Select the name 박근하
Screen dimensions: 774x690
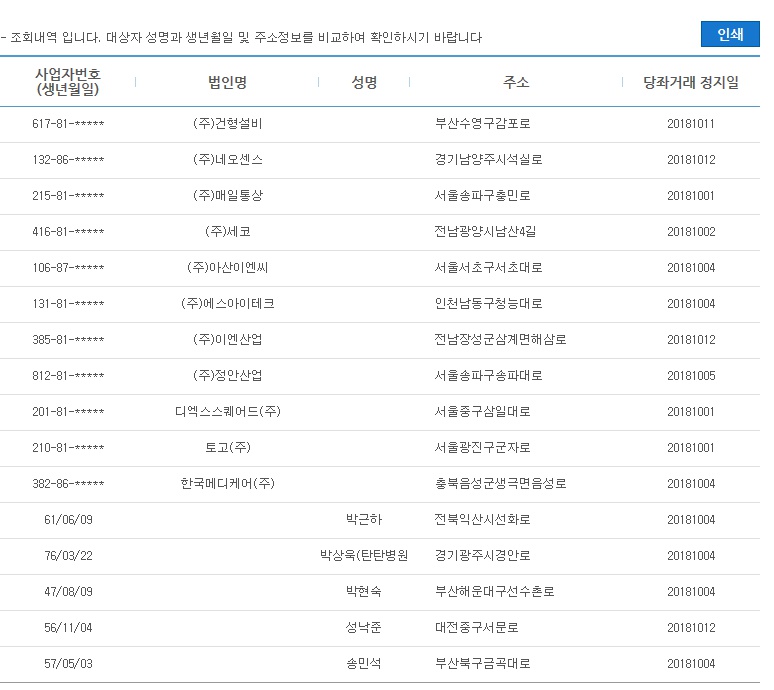coord(364,520)
